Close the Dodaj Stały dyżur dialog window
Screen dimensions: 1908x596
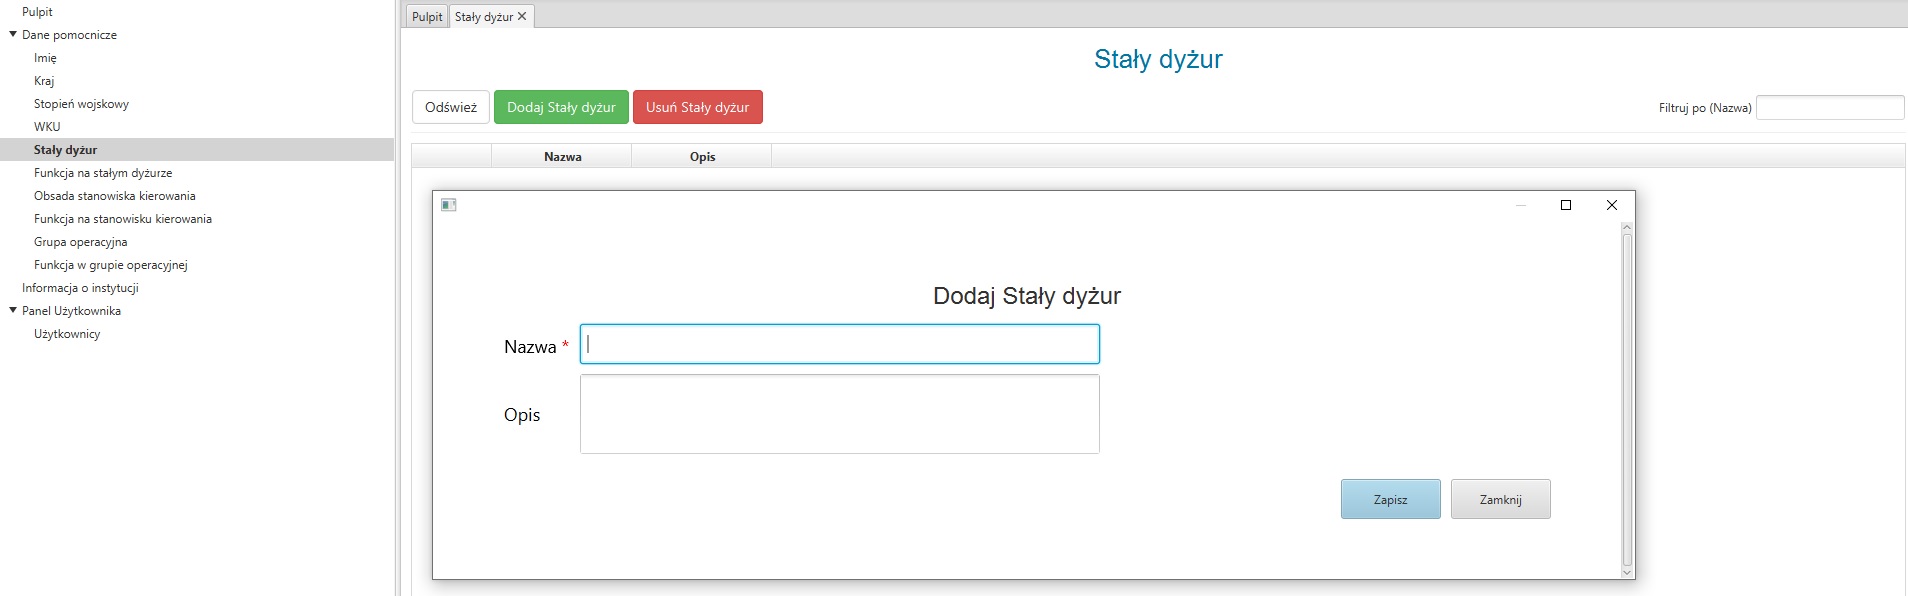coord(1612,205)
